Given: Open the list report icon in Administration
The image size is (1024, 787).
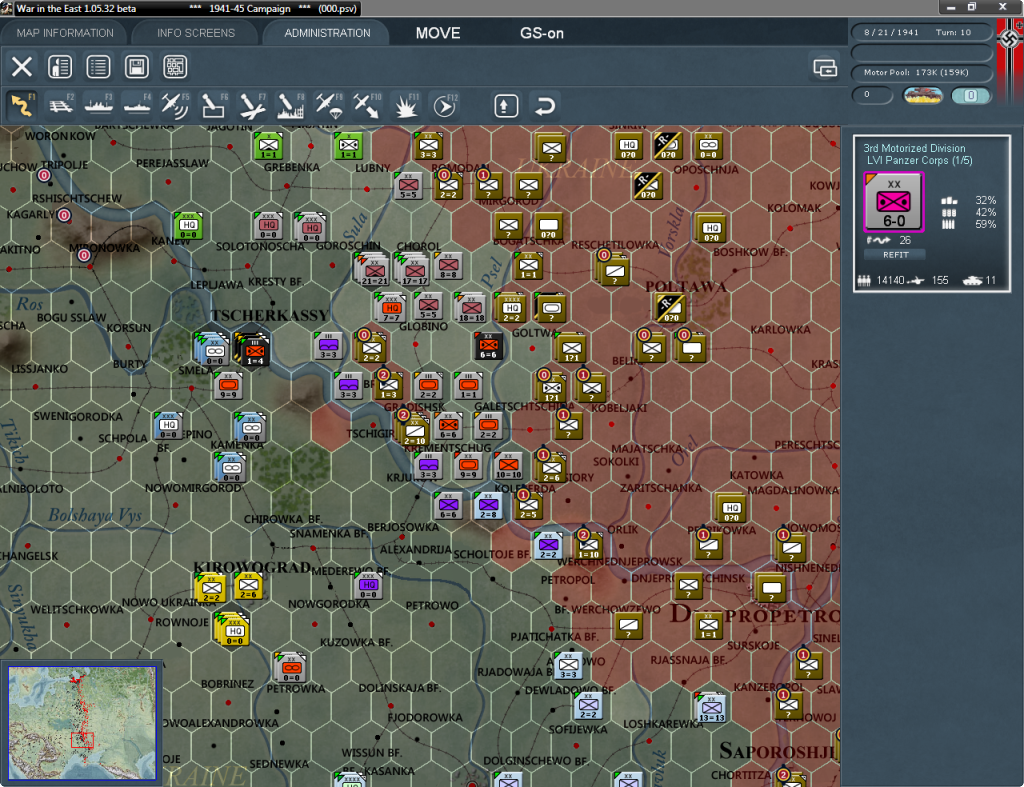Looking at the screenshot, I should click(99, 67).
